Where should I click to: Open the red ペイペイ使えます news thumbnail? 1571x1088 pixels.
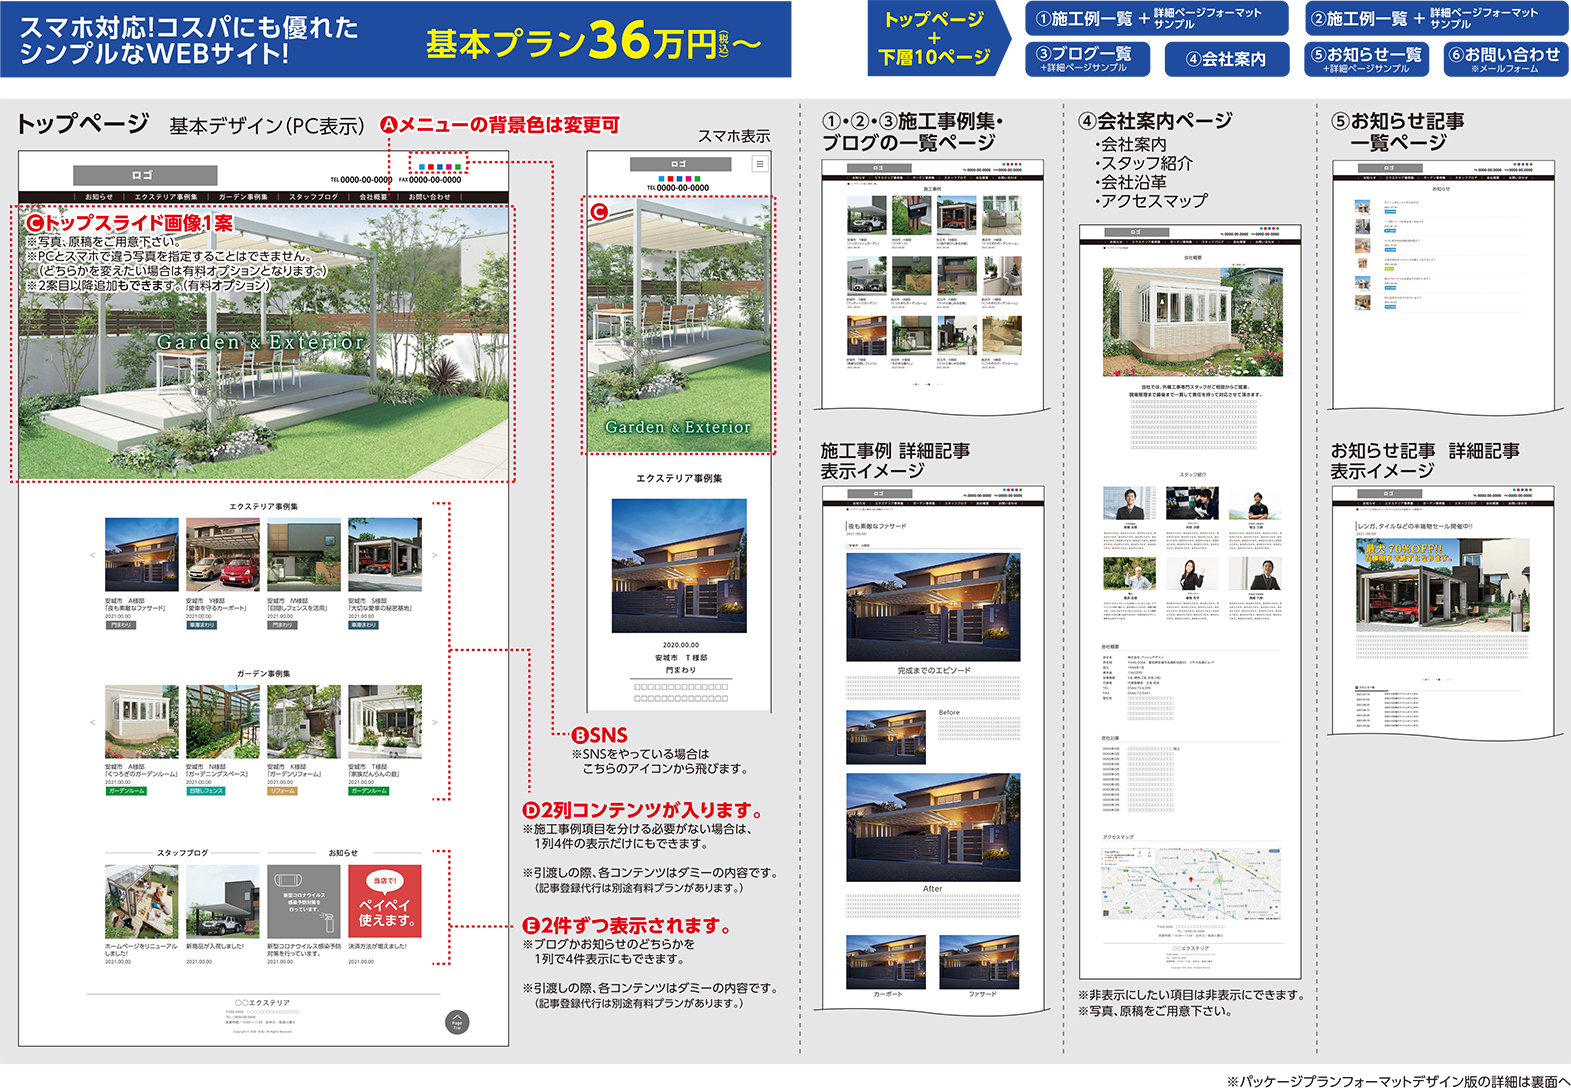tap(385, 902)
